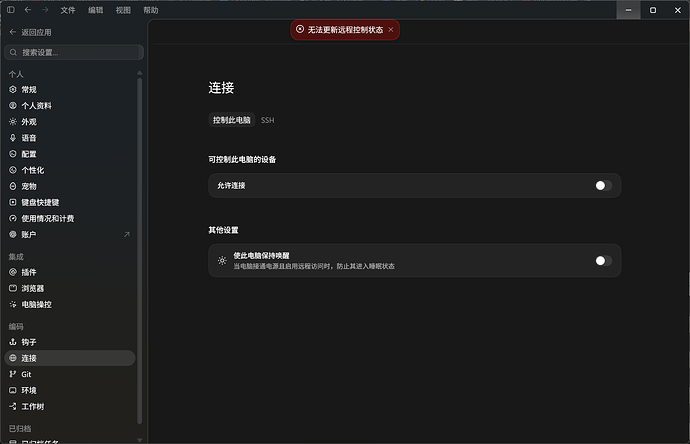Open 工作树 settings page
This screenshot has height=444, width=690.
[70, 406]
